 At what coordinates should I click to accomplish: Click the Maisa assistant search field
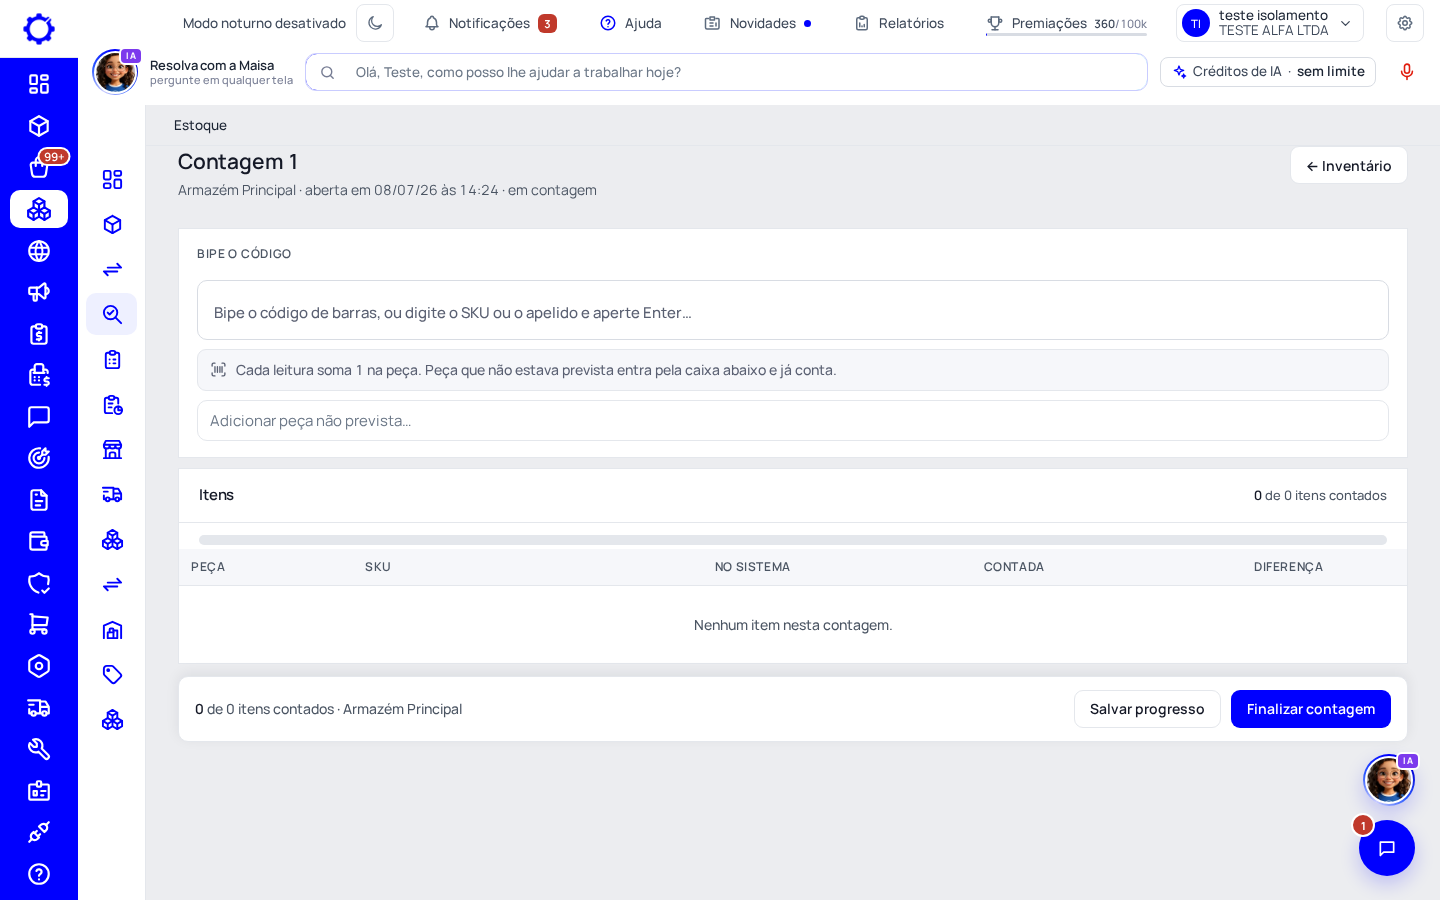click(727, 72)
